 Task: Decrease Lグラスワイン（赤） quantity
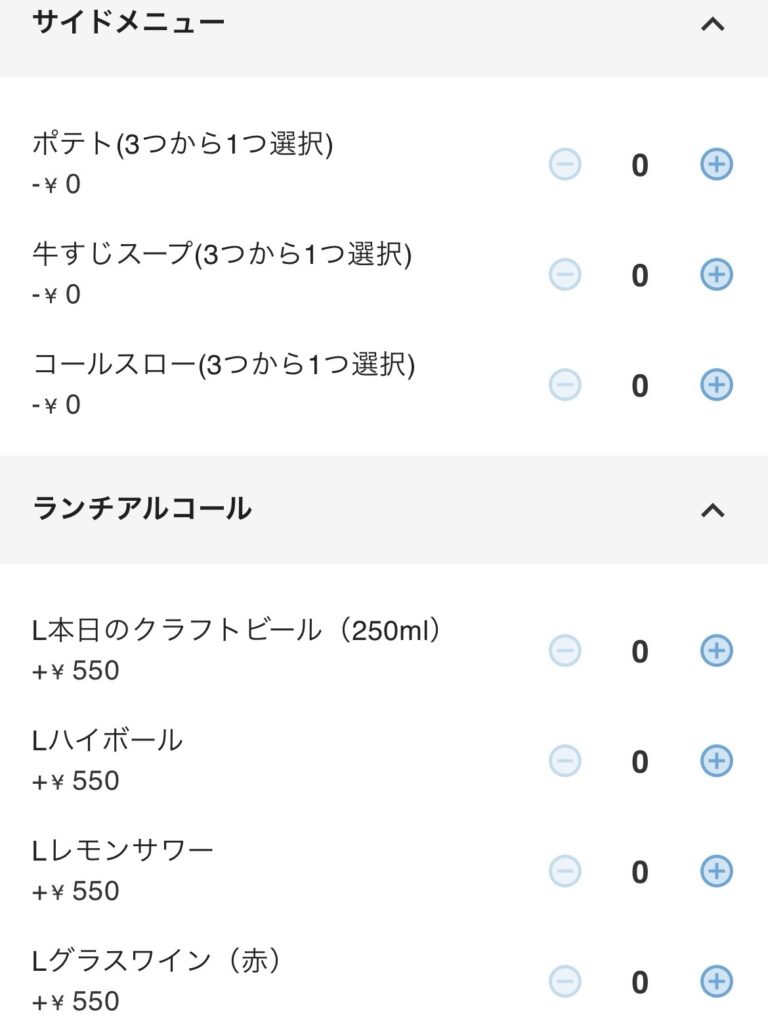coord(565,982)
